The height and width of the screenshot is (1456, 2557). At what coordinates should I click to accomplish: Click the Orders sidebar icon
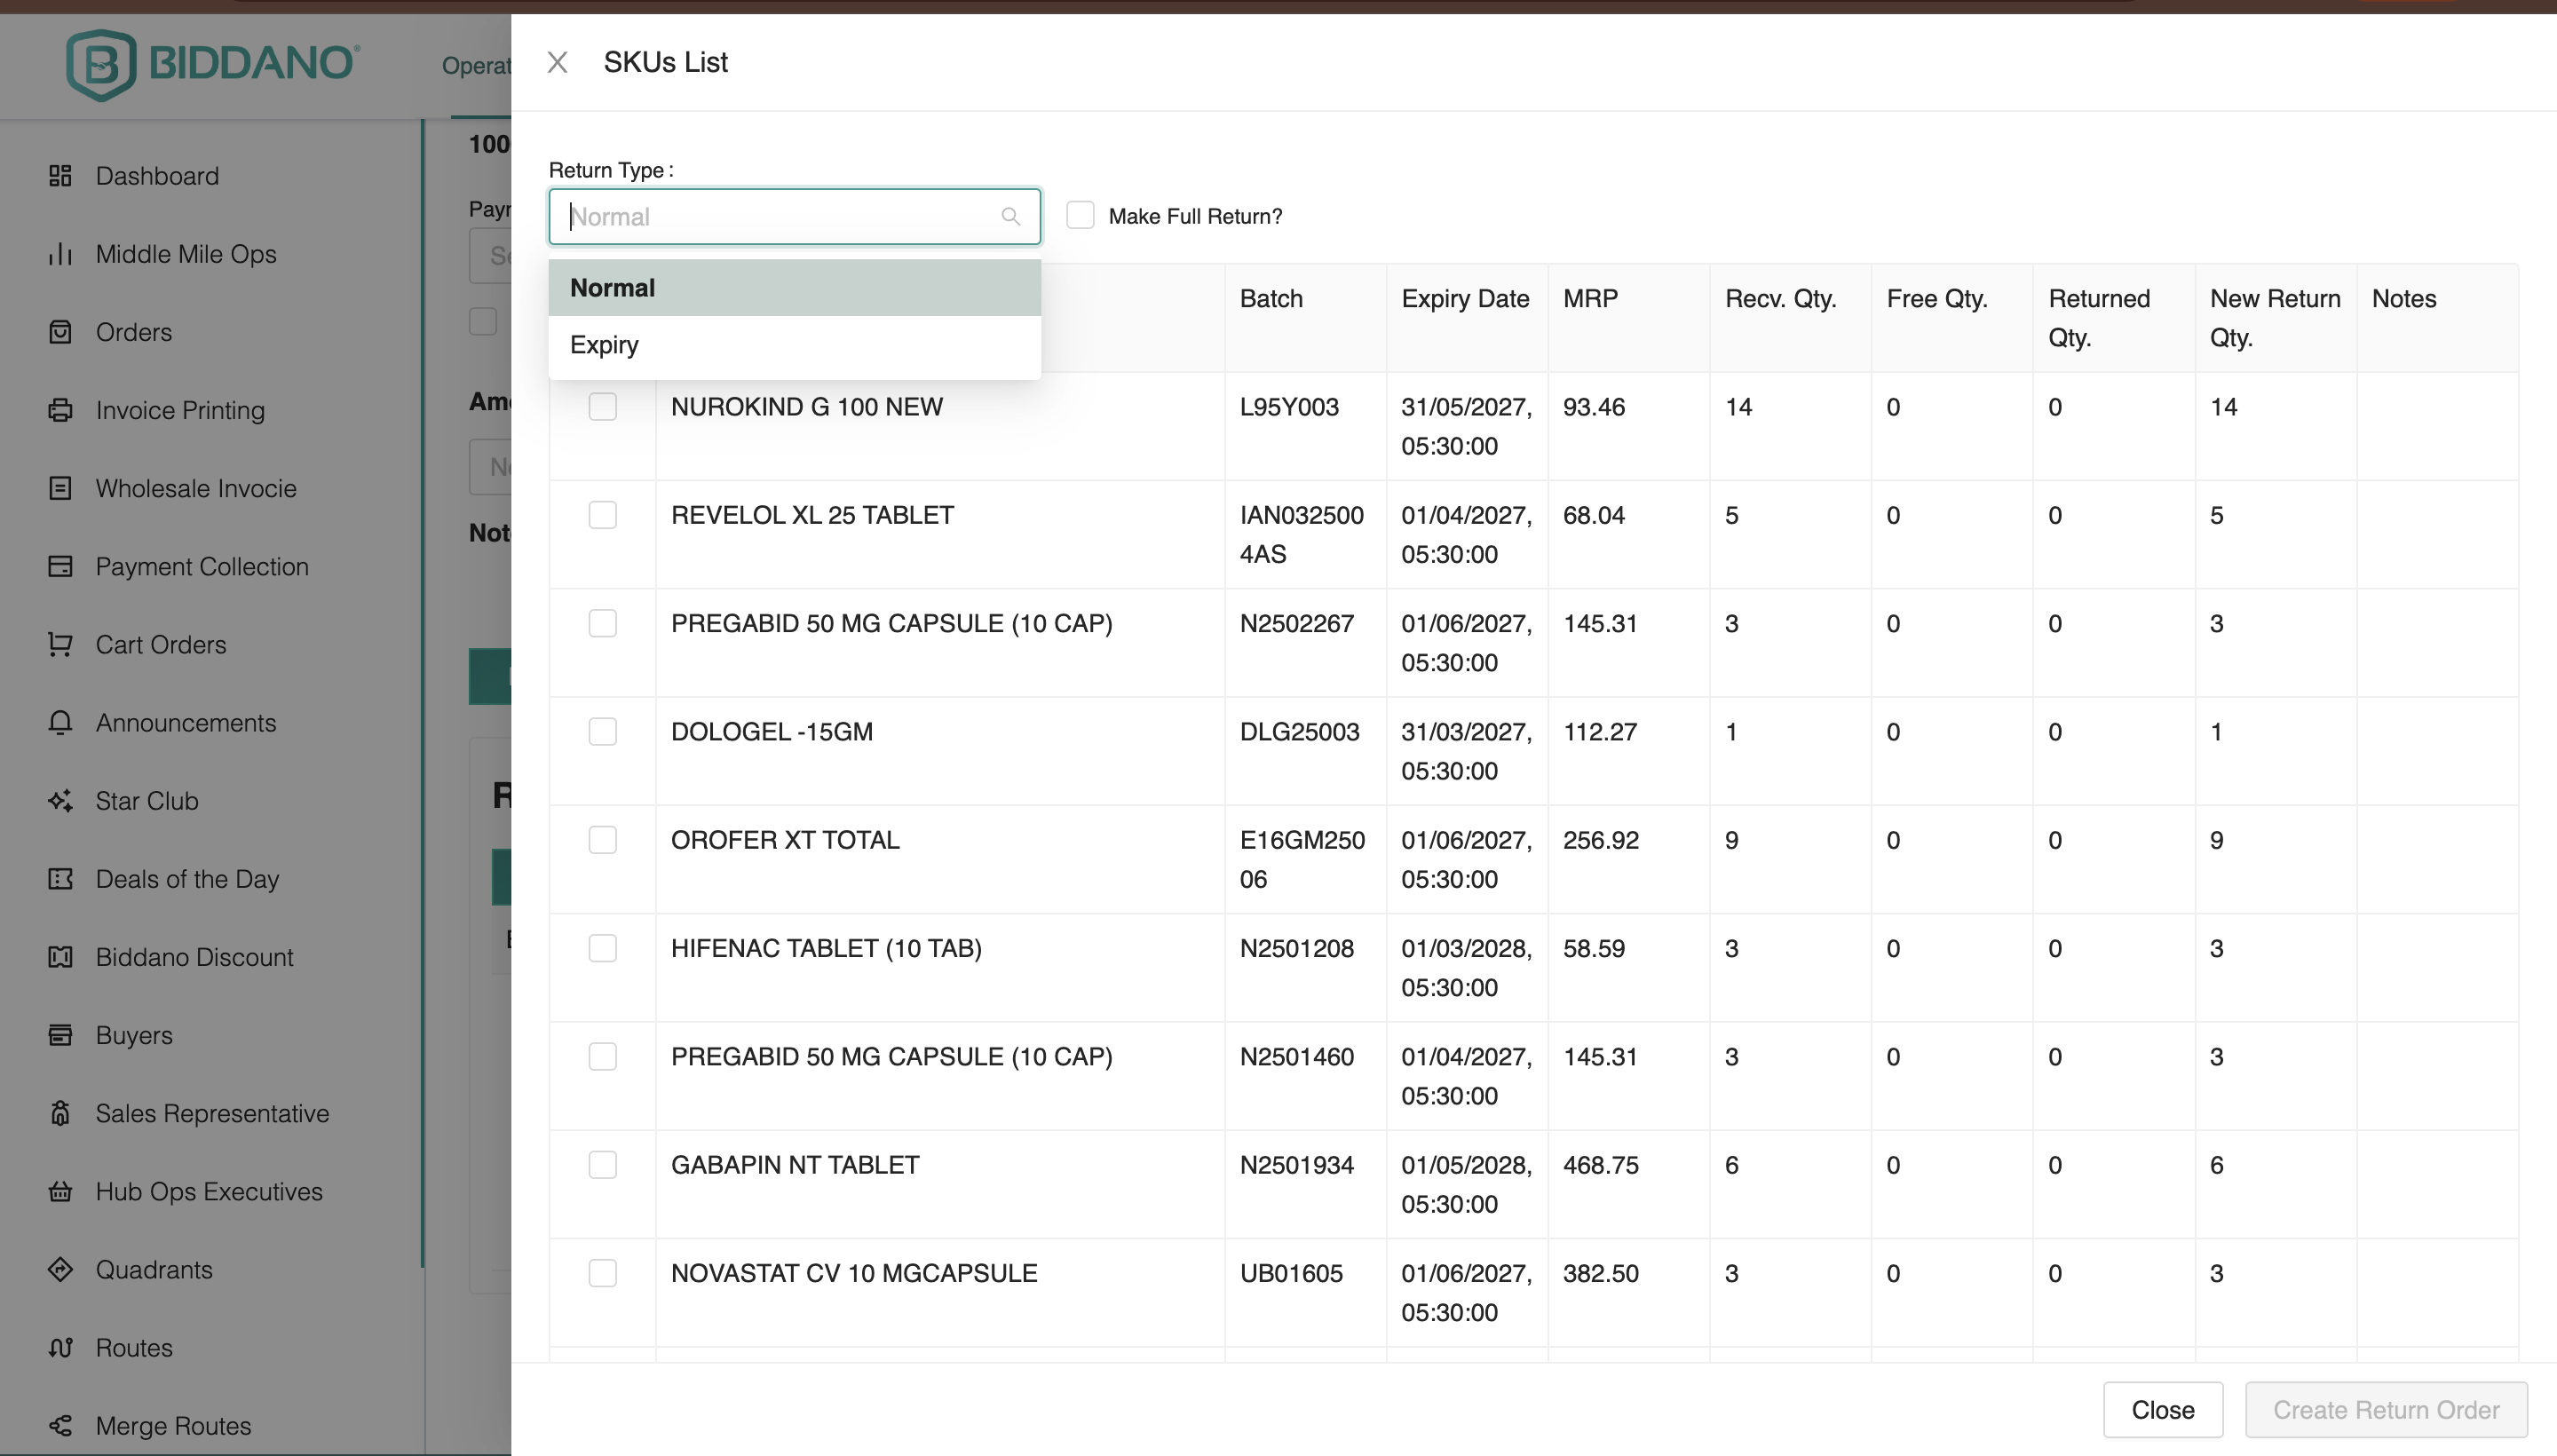coord(60,332)
